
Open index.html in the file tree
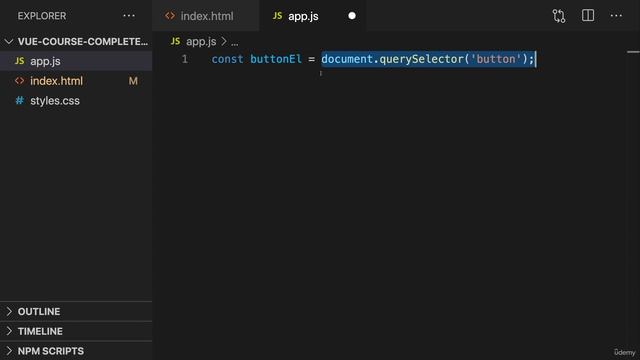click(x=76, y=81)
